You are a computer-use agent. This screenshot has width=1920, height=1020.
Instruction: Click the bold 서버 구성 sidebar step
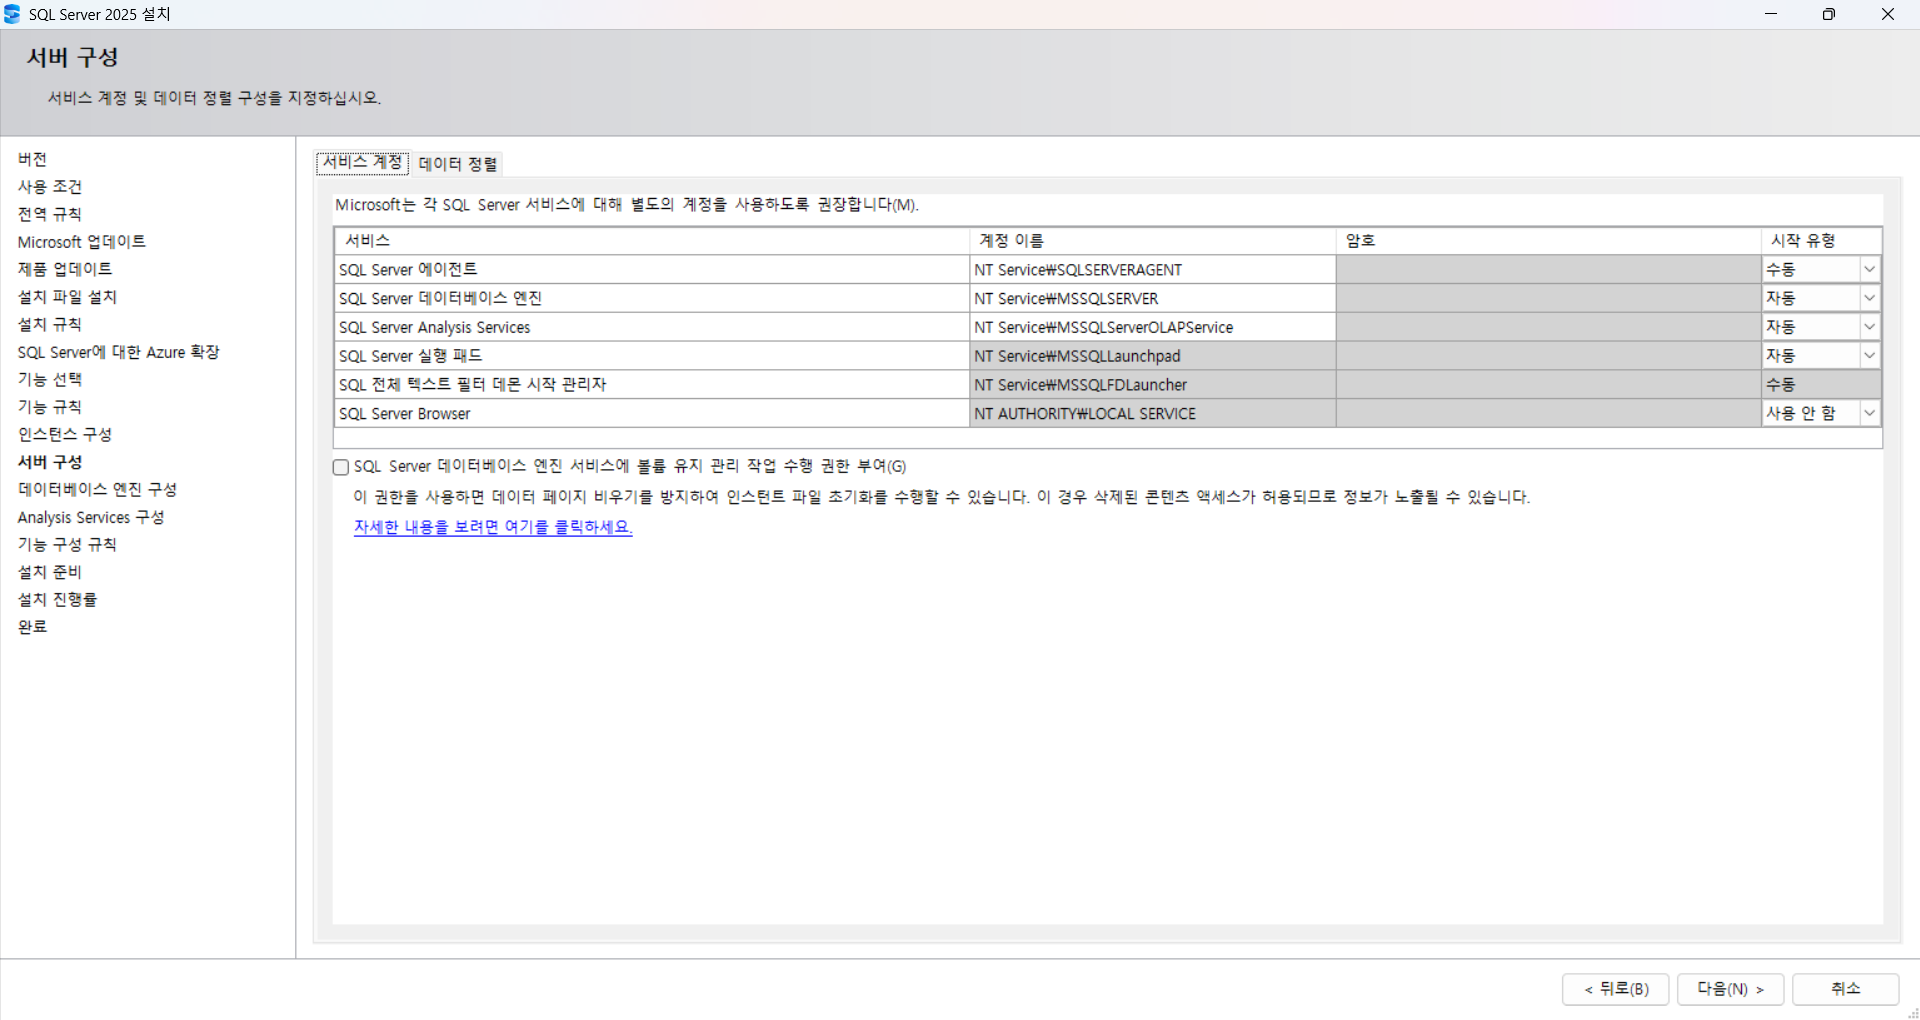(50, 462)
